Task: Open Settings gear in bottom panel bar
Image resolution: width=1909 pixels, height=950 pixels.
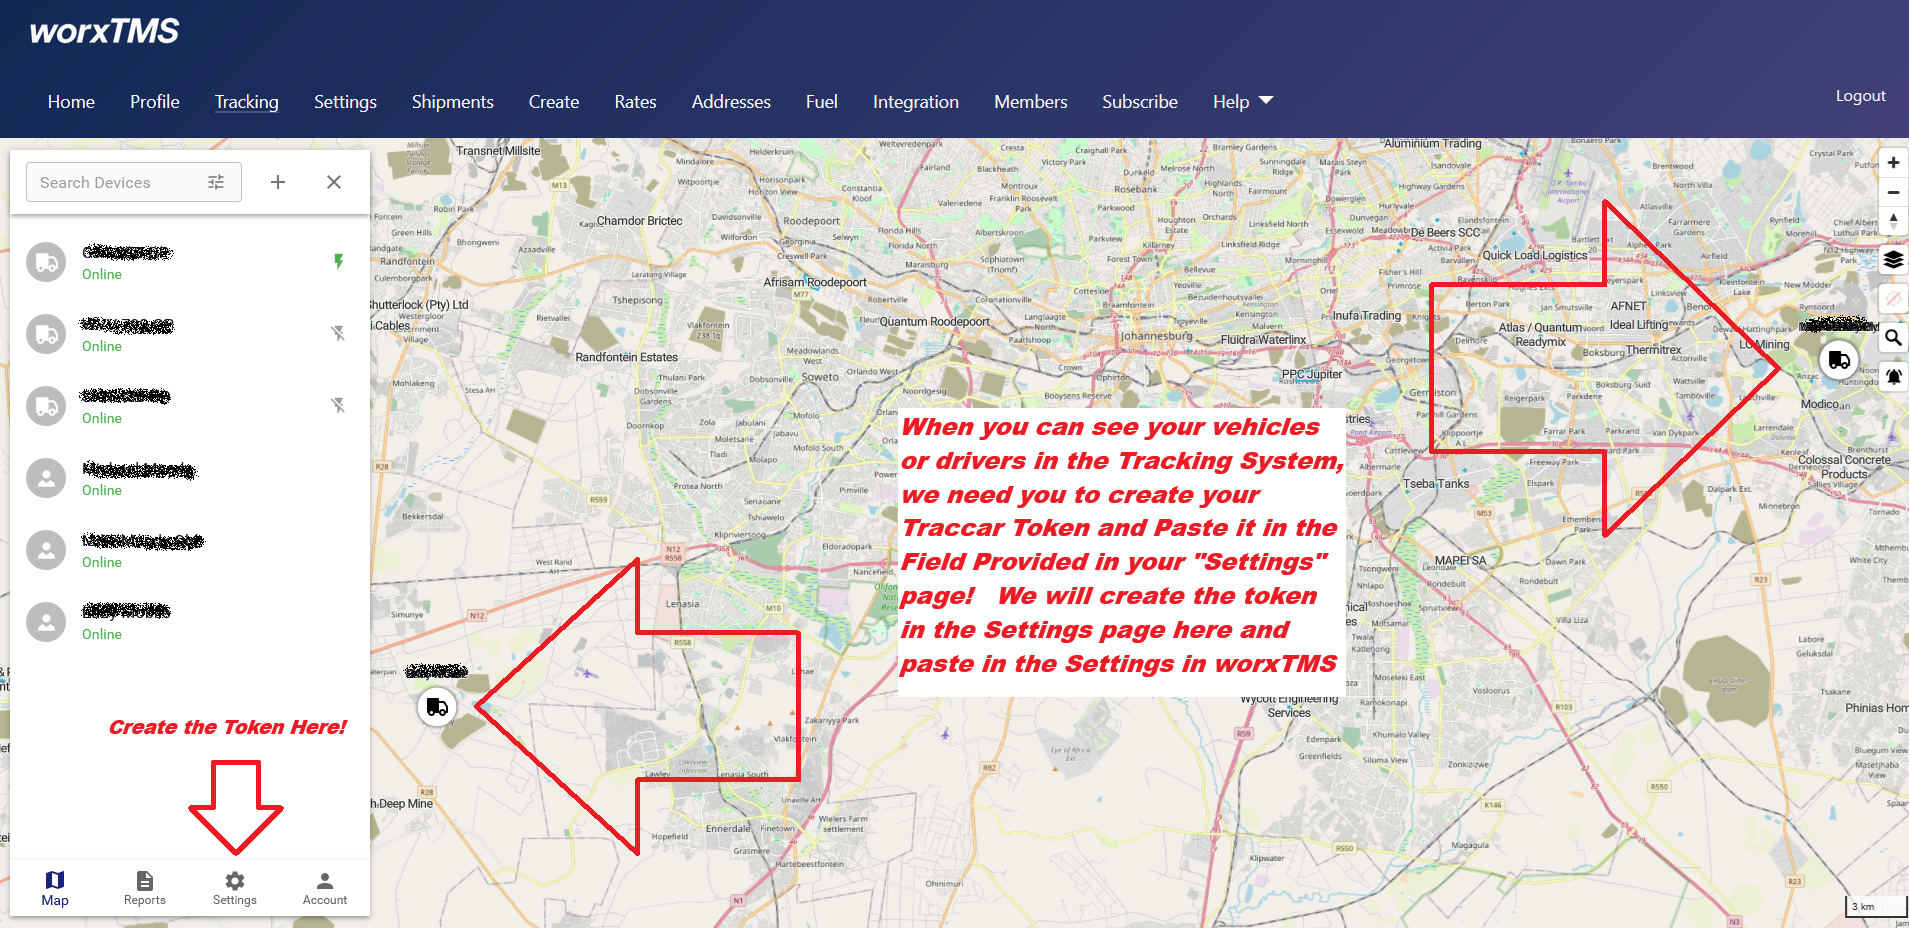Action: [235, 888]
